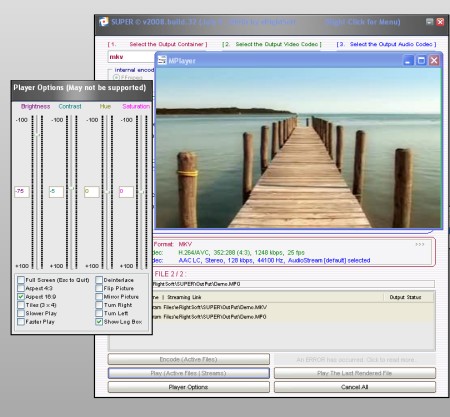
Task: Minimize the SUPER main window
Action: (430, 22)
